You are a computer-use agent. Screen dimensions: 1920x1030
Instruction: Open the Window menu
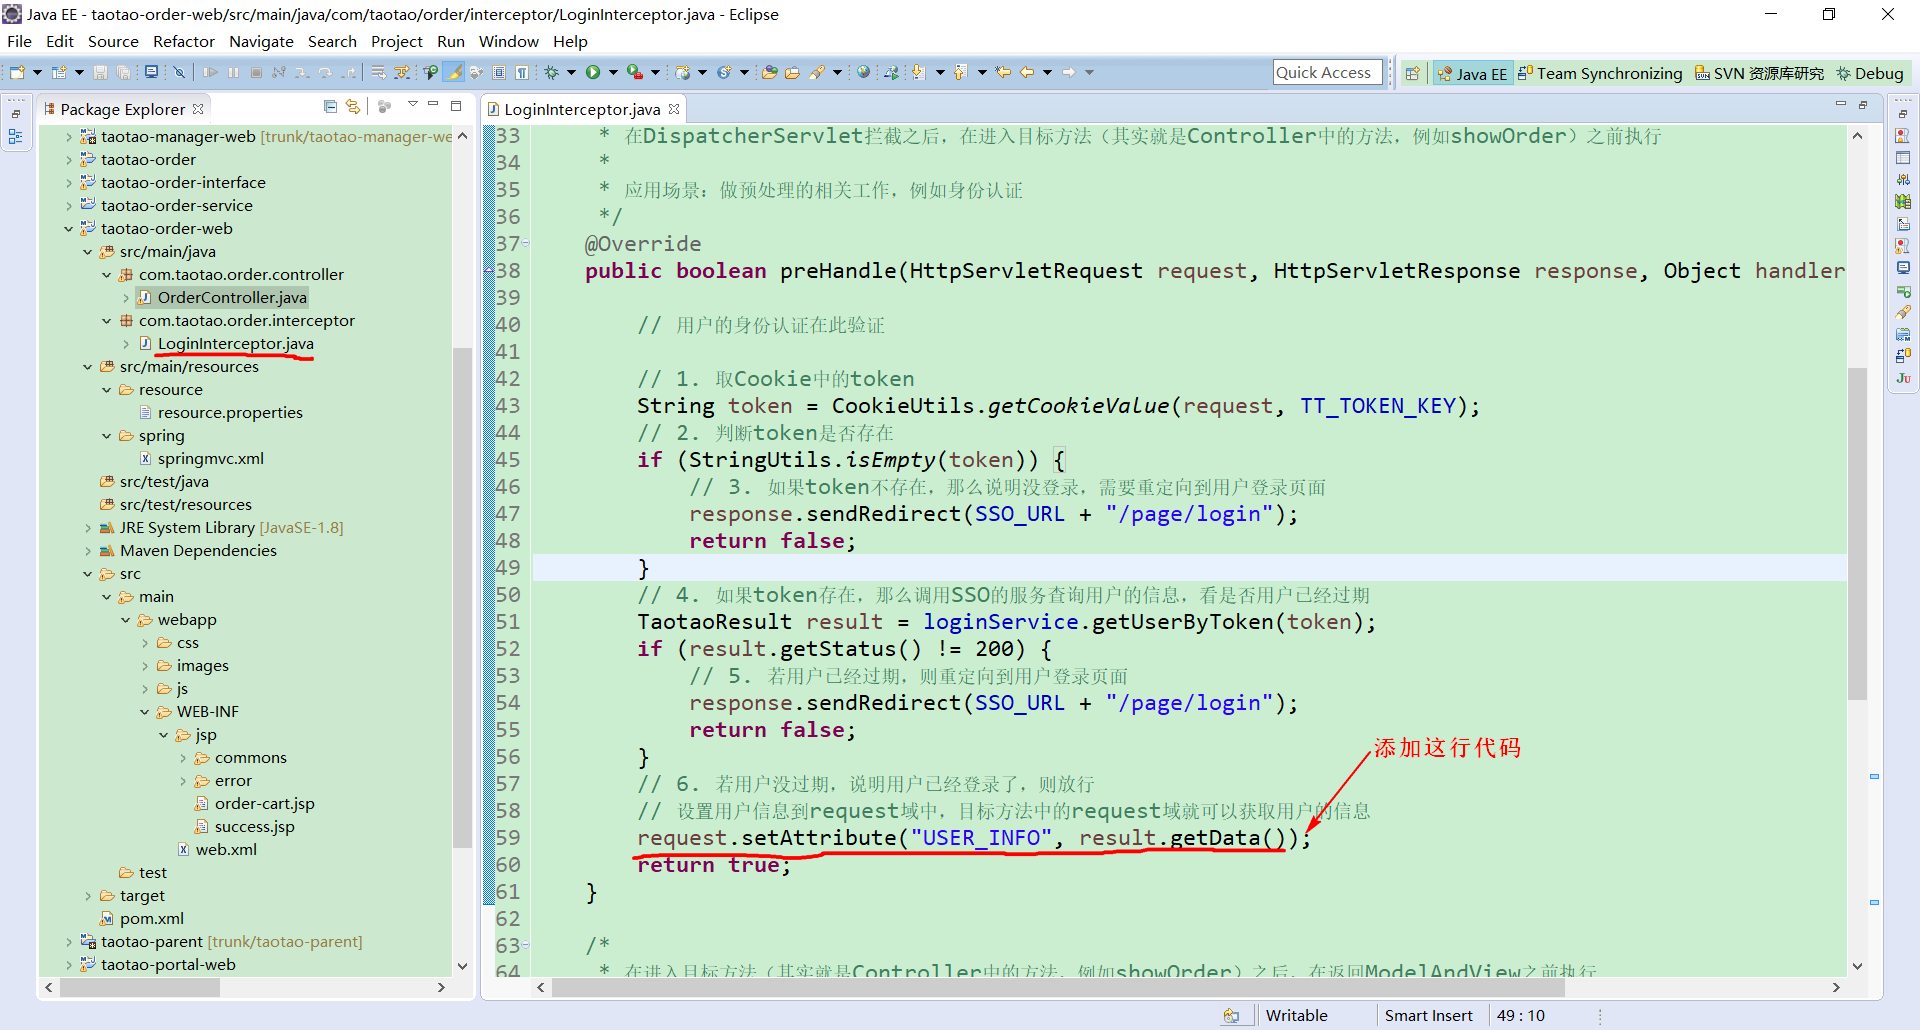(508, 41)
